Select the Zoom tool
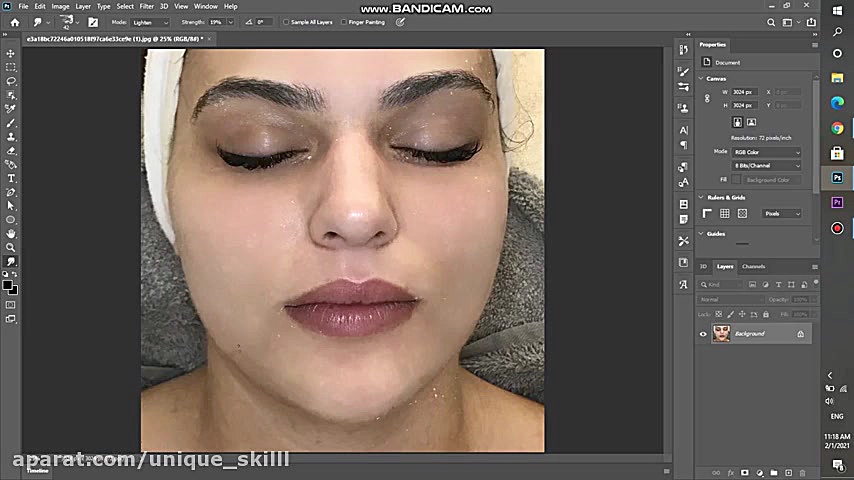The width and height of the screenshot is (854, 480). coord(11,247)
